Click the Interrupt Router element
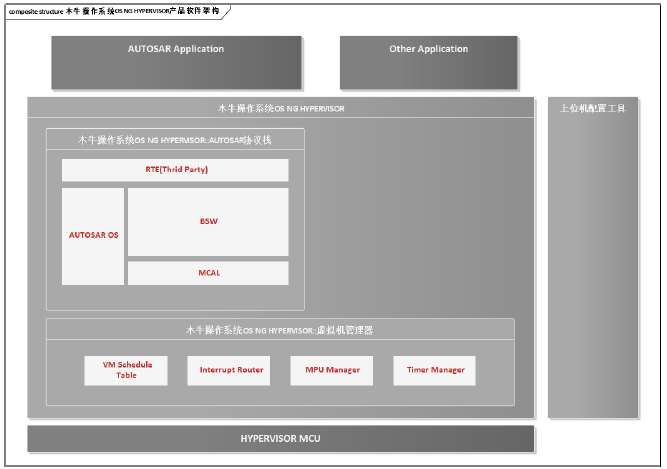Screen dimensions: 667x469 229,370
